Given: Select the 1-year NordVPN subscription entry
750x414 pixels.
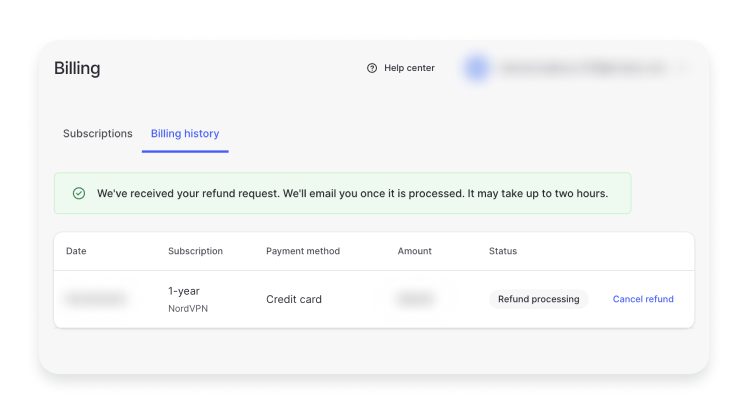Looking at the screenshot, I should point(188,299).
